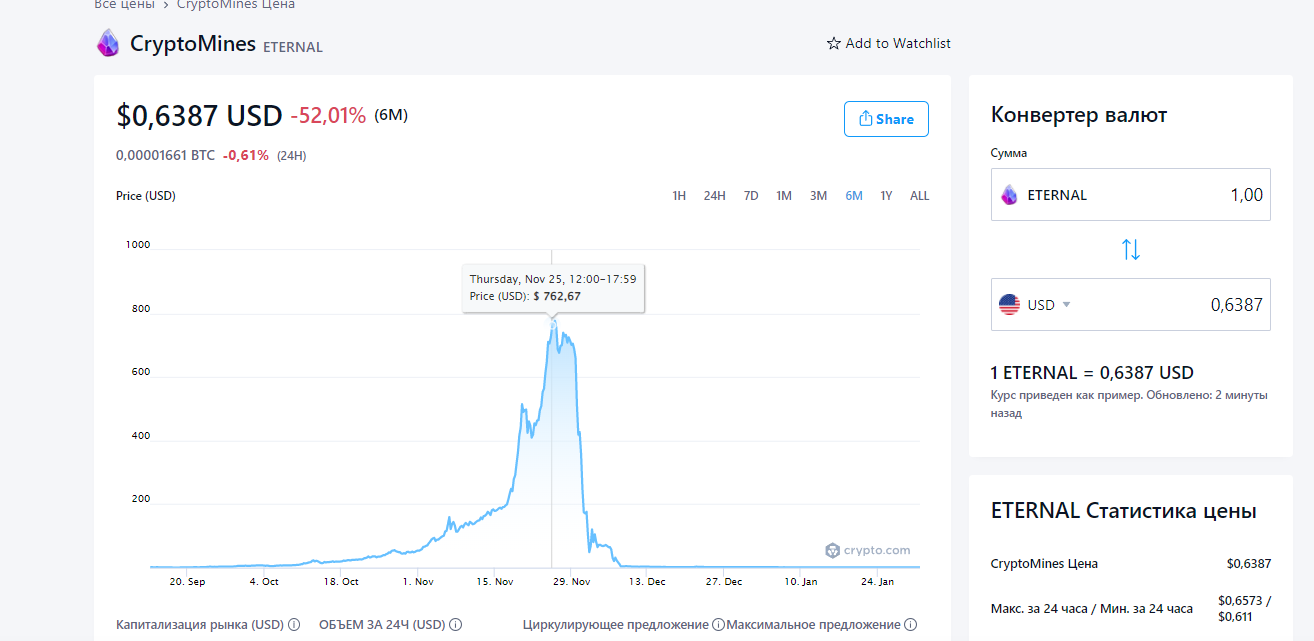
Task: Open info icon next to Капитализация рынка (USD)
Action: coord(294,625)
